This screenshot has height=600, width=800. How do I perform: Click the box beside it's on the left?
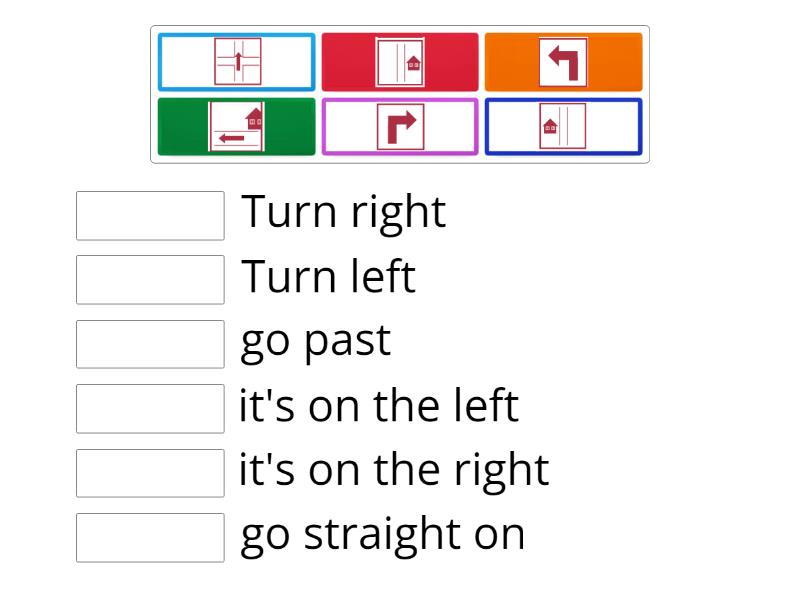pyautogui.click(x=150, y=408)
